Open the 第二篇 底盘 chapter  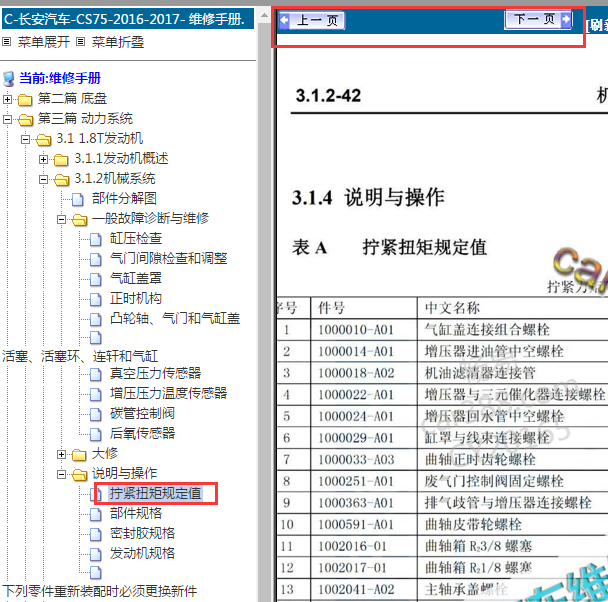point(72,98)
